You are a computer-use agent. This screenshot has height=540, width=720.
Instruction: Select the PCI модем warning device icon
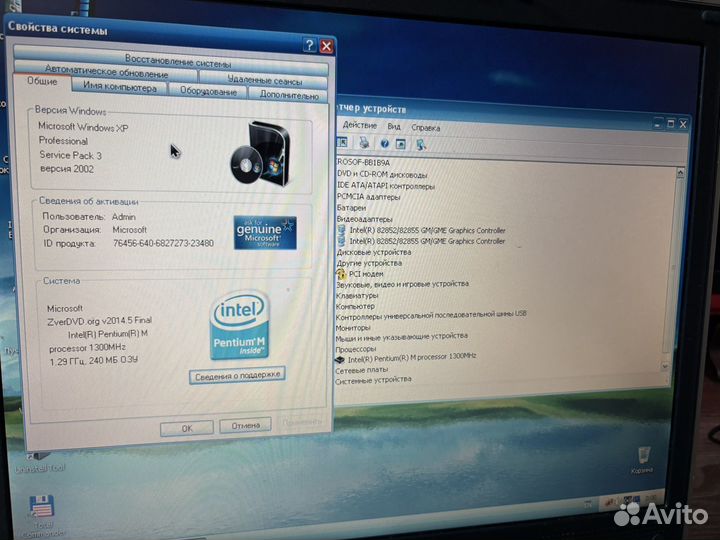[341, 274]
